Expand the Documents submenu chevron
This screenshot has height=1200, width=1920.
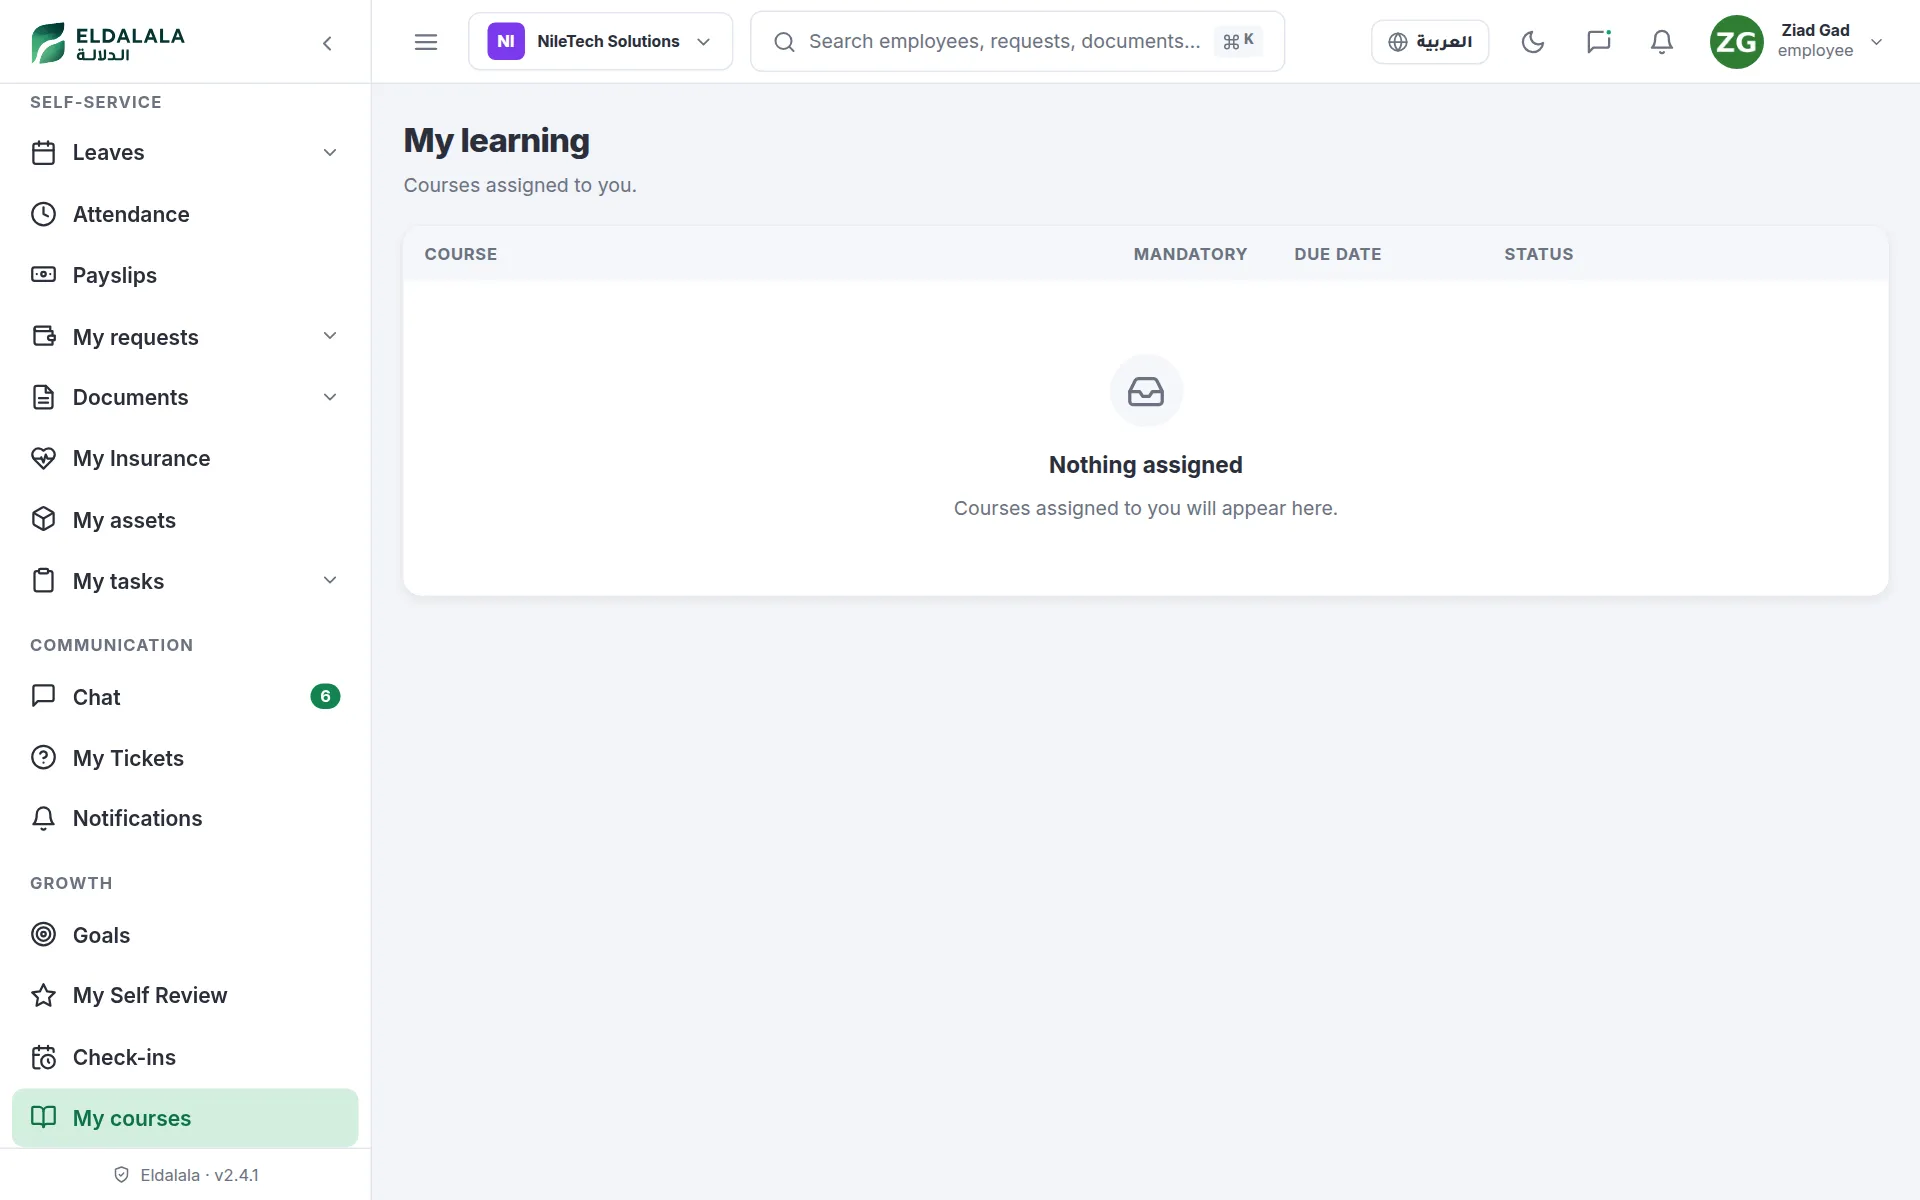coord(330,397)
